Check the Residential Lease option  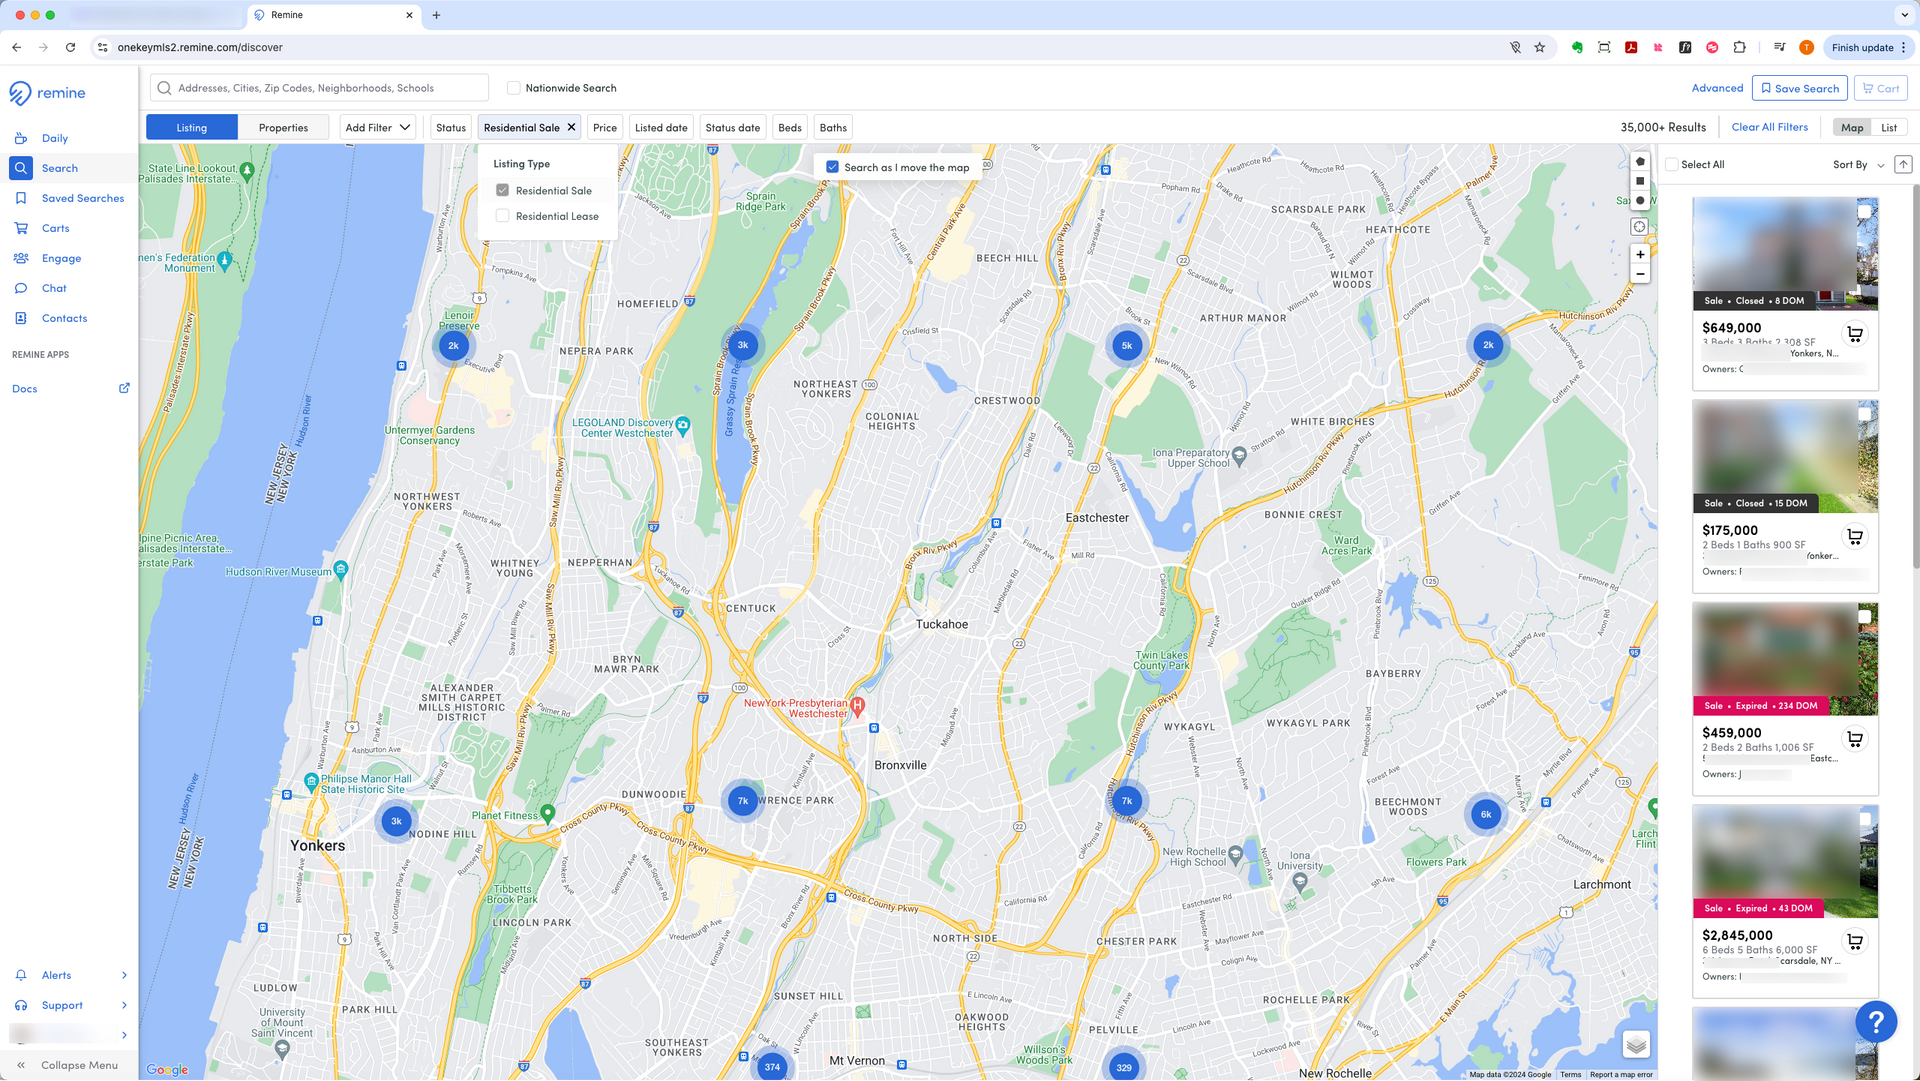[503, 216]
